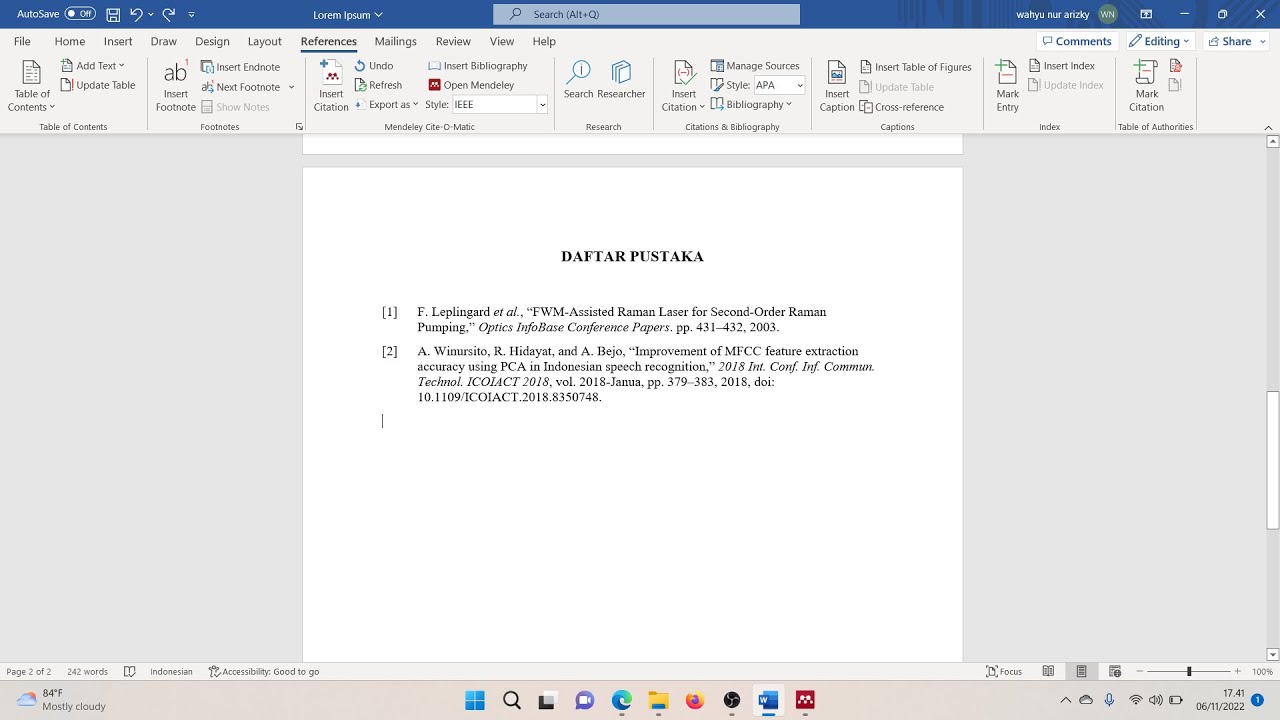1280x720 pixels.
Task: Switch to Read Mode view icon
Action: (x=1048, y=672)
